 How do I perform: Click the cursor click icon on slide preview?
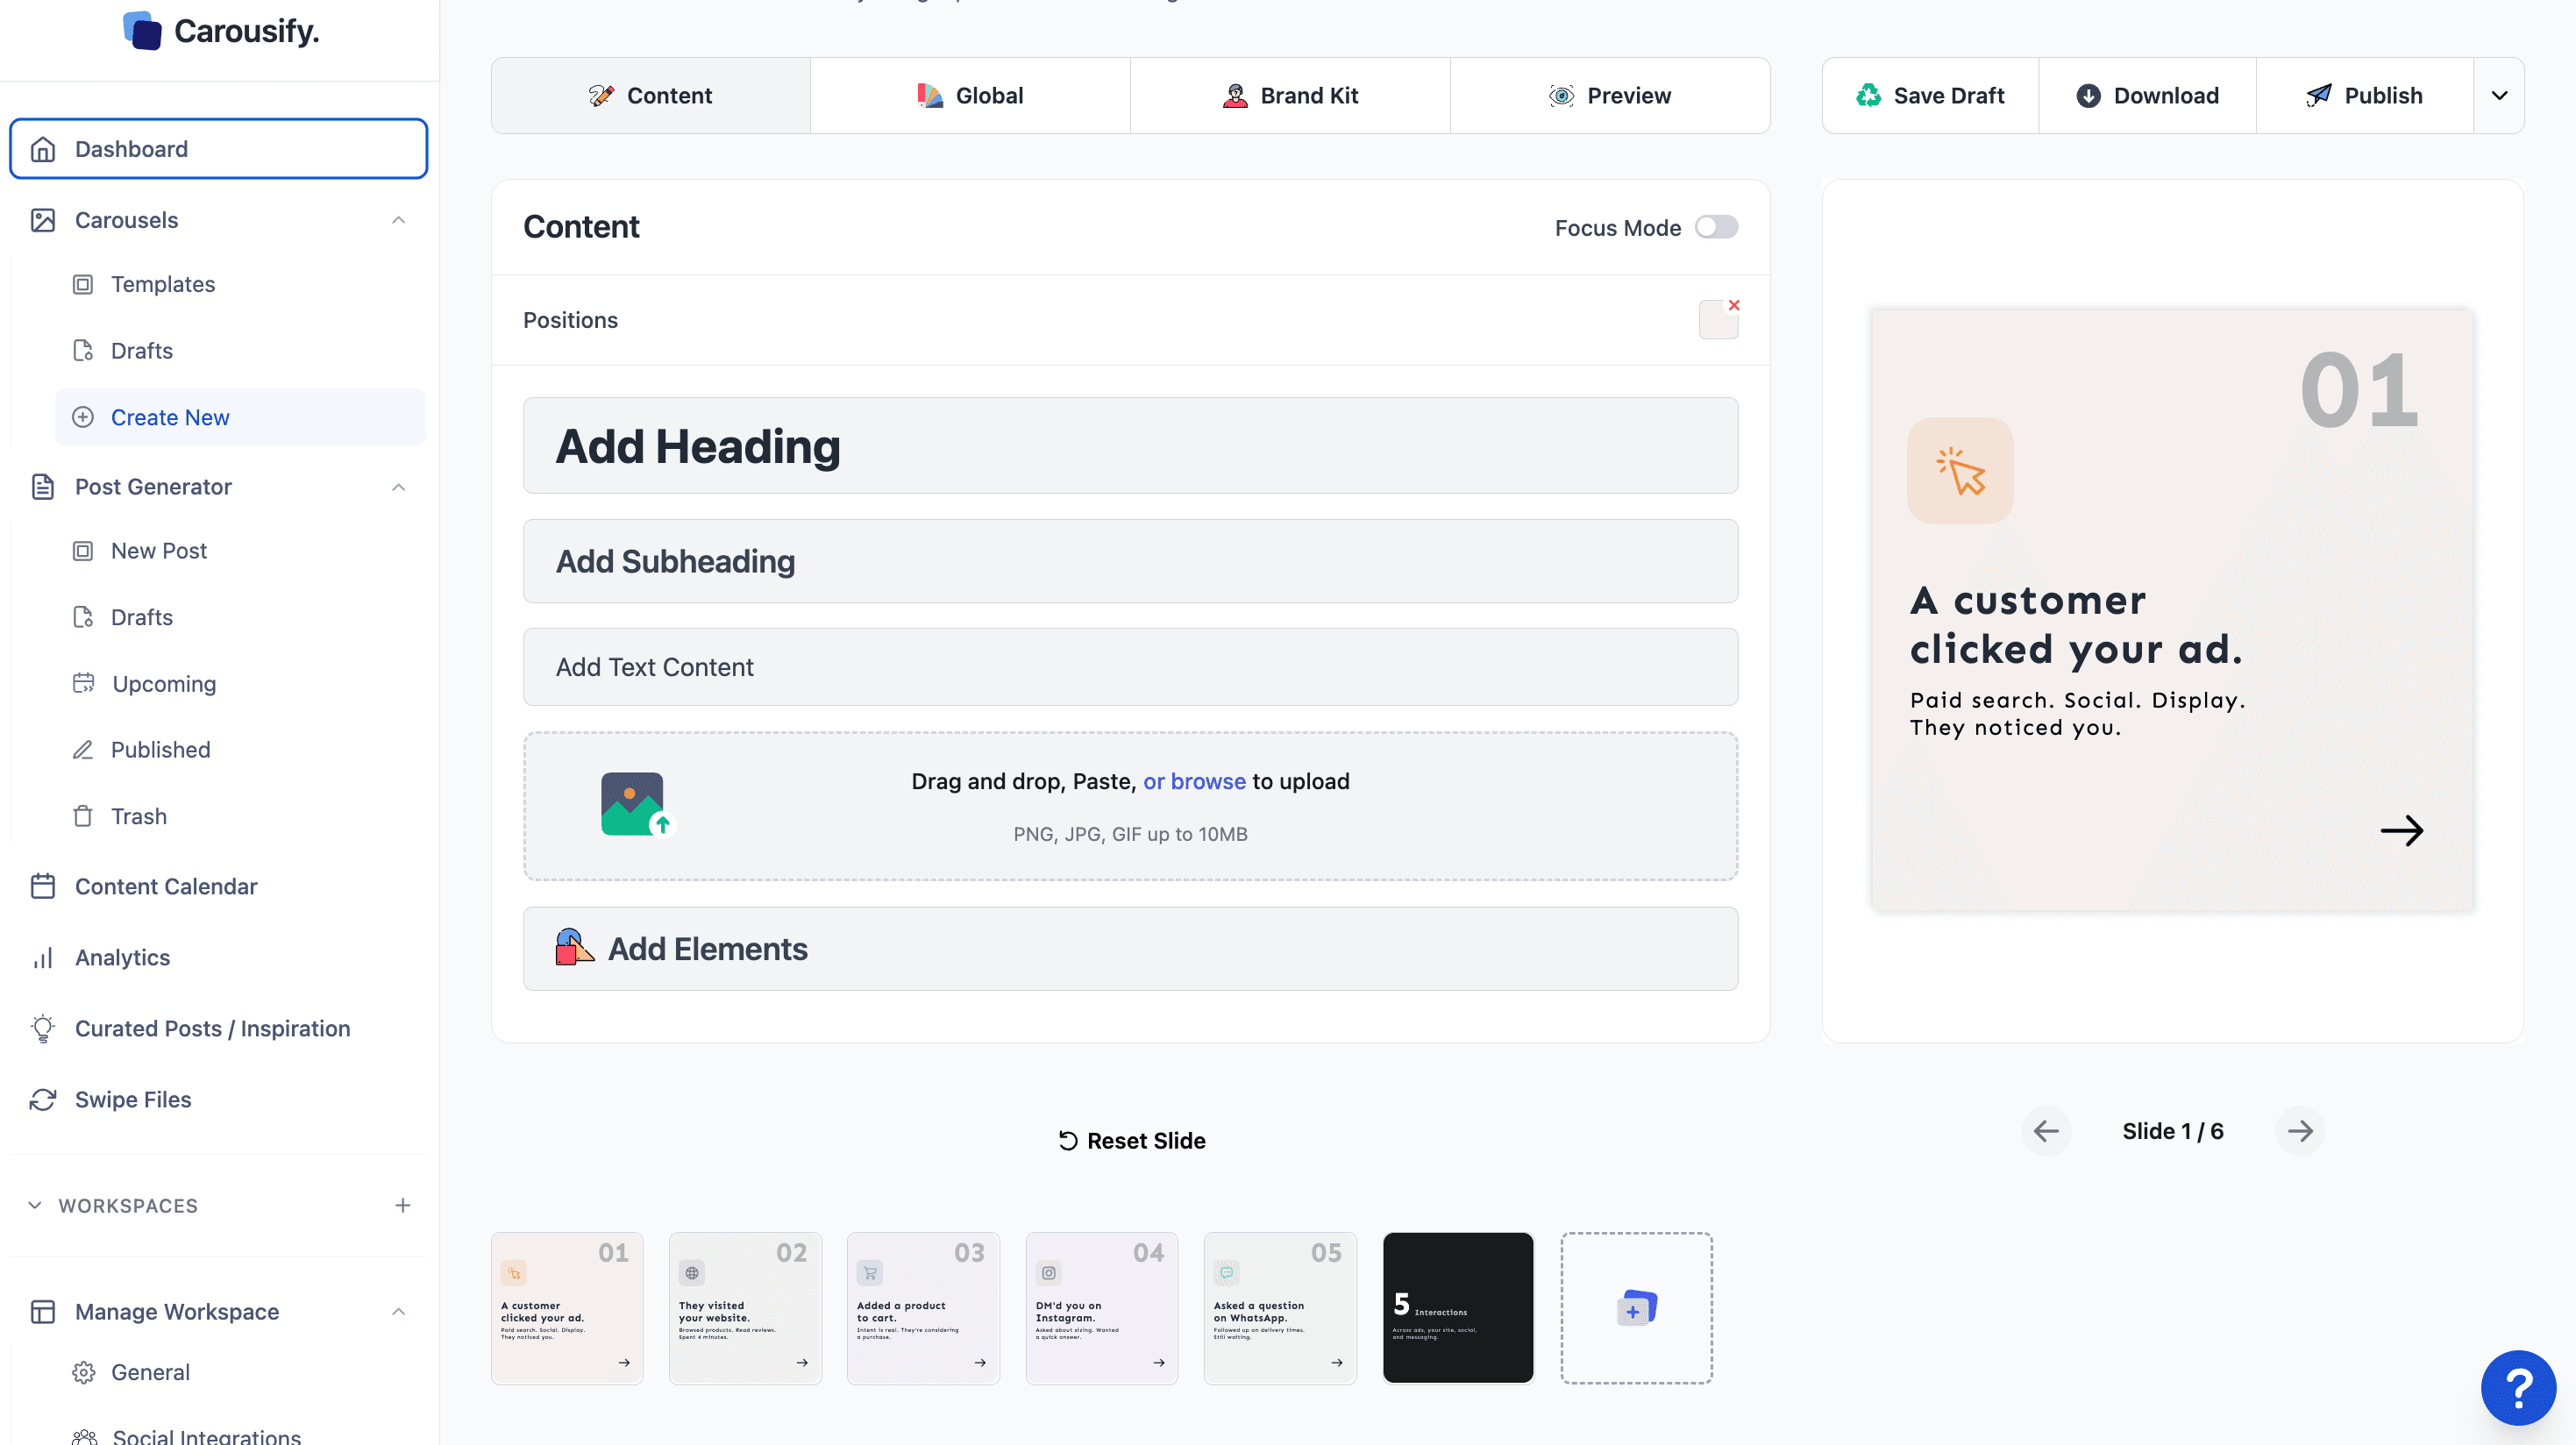(x=1960, y=470)
